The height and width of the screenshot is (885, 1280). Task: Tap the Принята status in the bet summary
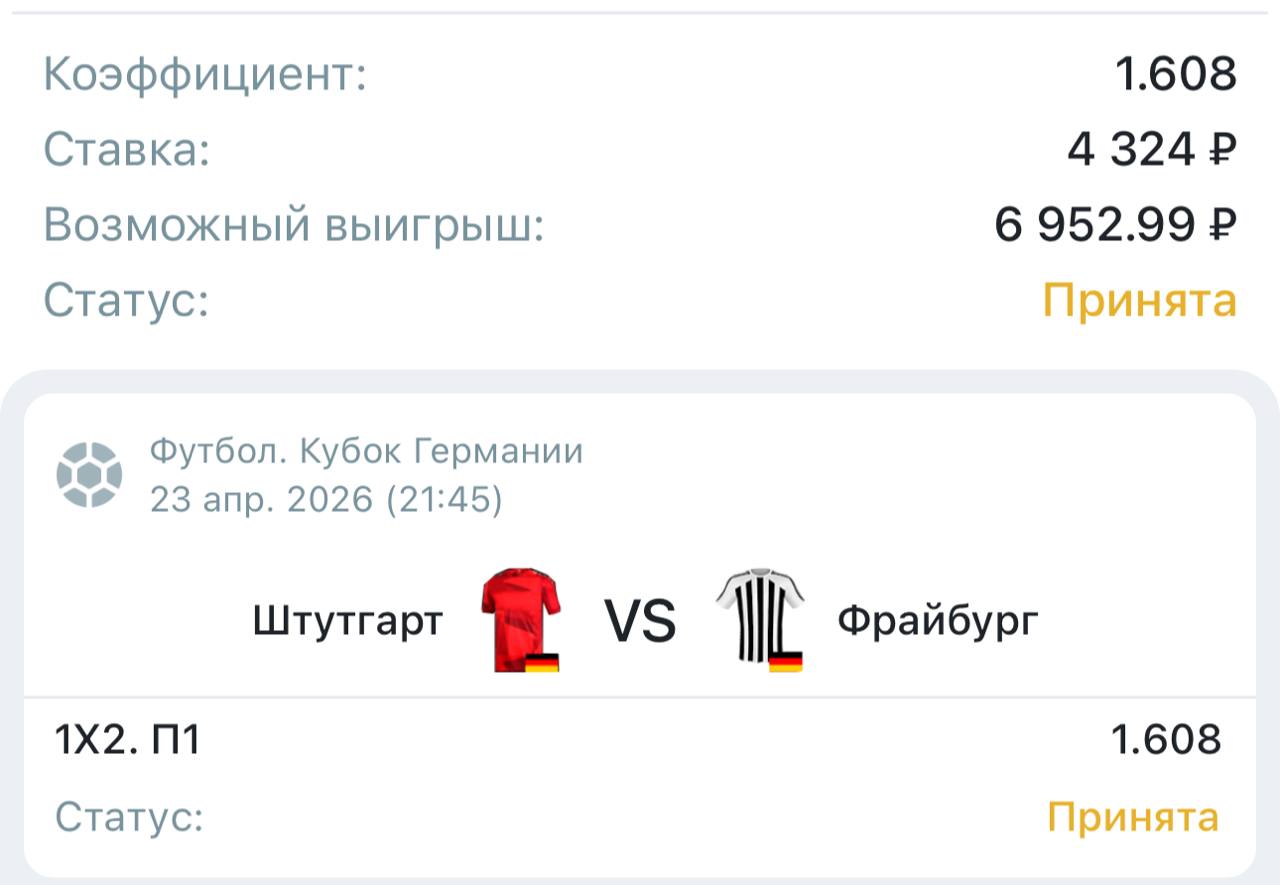pos(1139,300)
